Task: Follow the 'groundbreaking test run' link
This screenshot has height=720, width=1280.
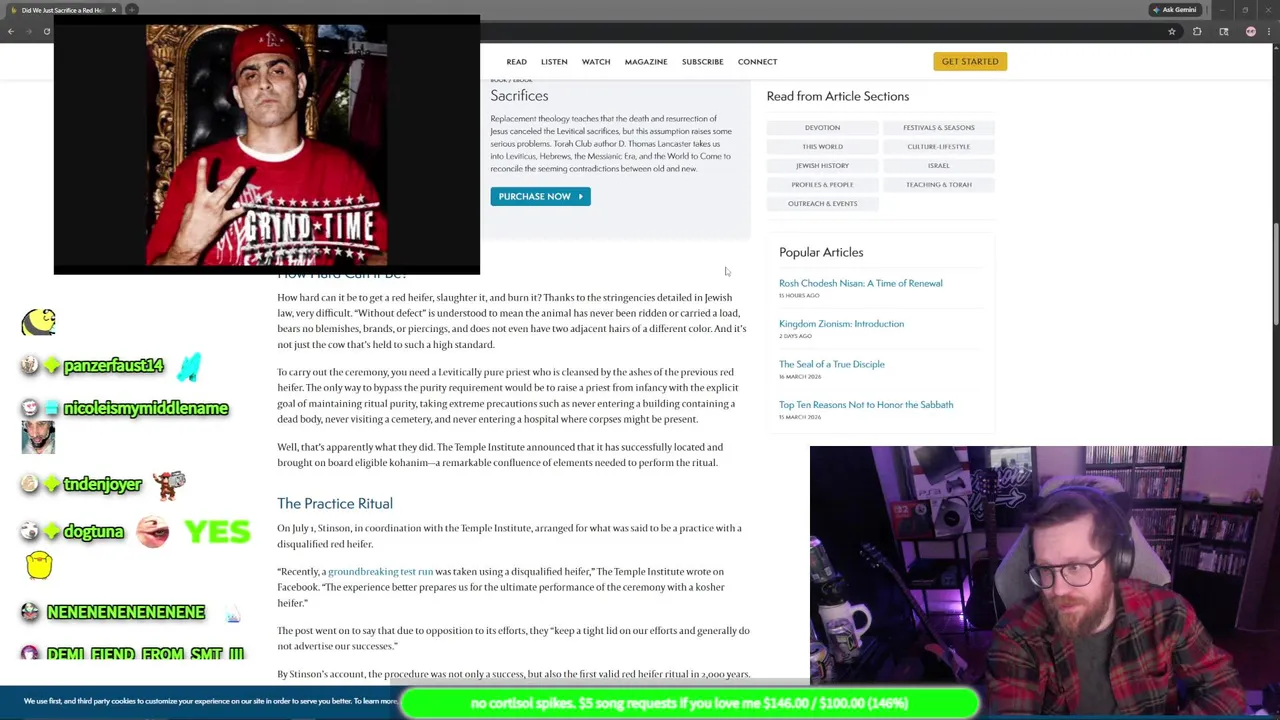Action: [380, 572]
